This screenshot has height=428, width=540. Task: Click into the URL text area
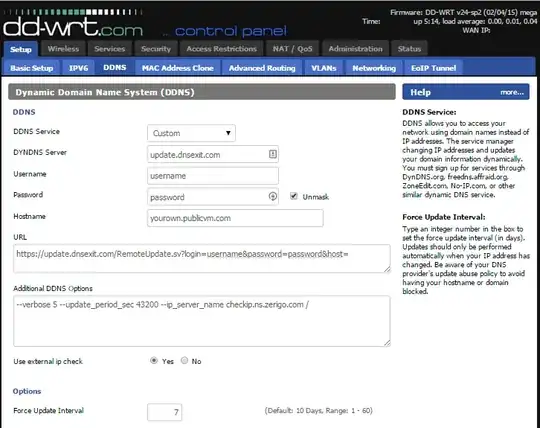click(202, 259)
